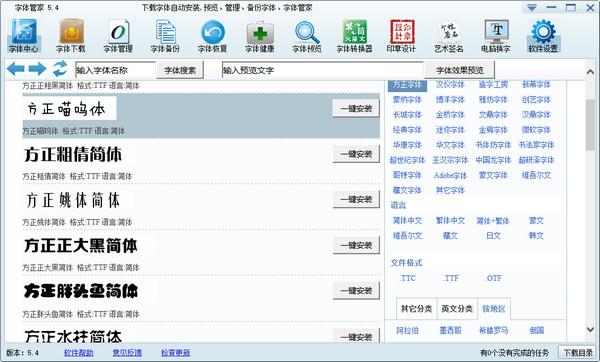
Task: Click 输入字体名称 search field
Action: tap(115, 70)
